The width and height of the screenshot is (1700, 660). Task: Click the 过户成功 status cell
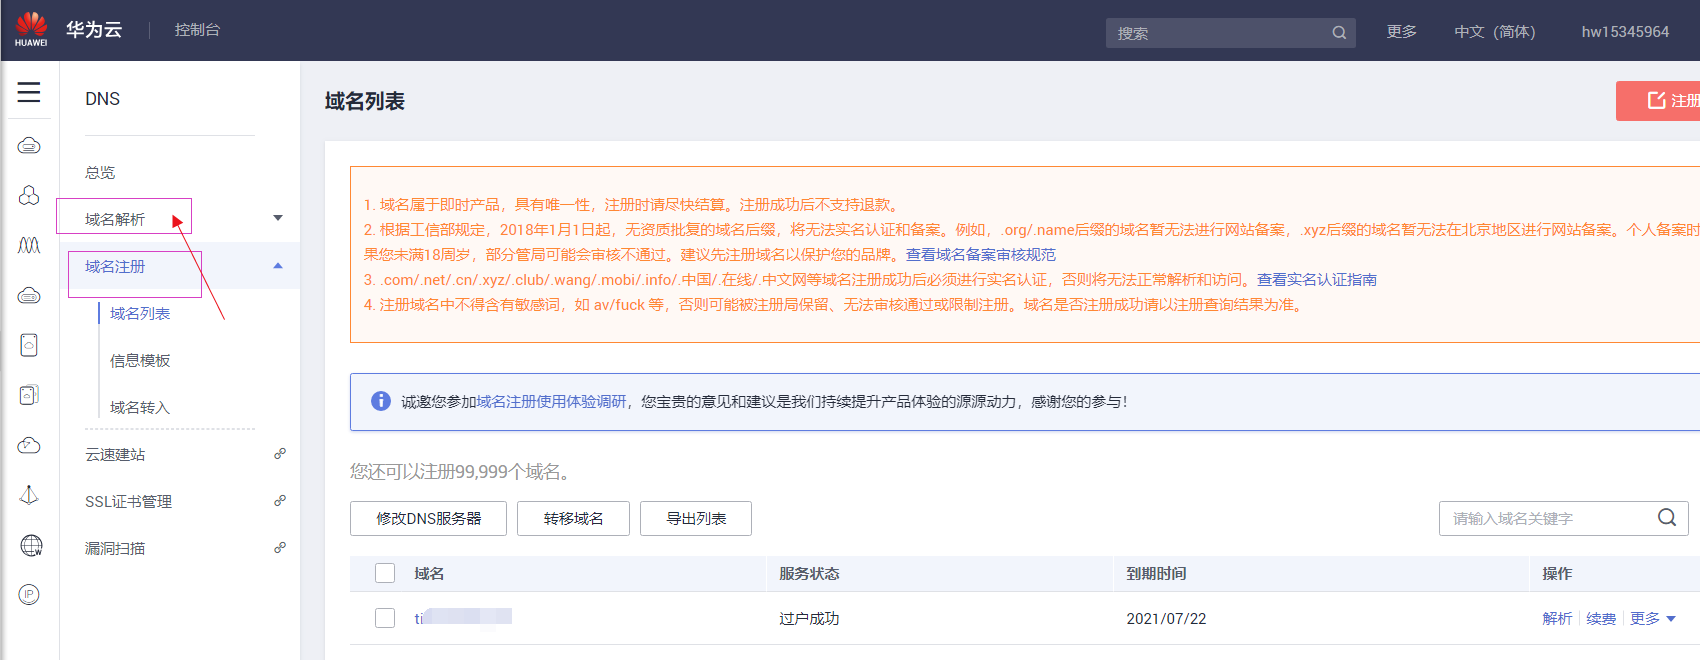(809, 618)
